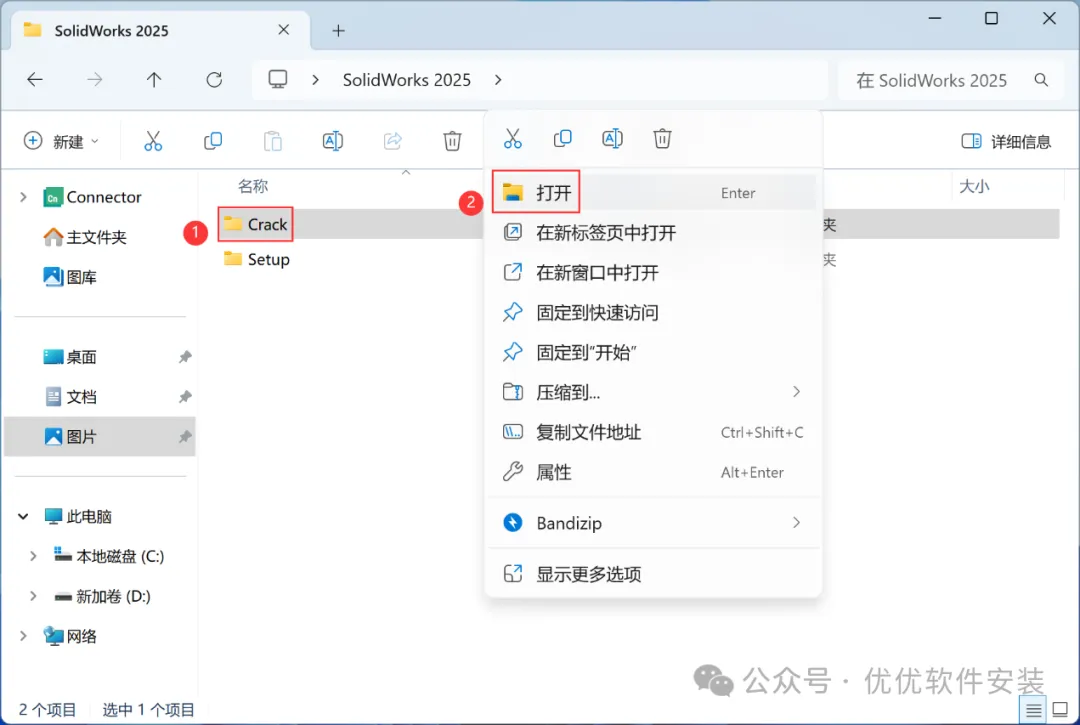Expand the Bandizip submenu
Viewport: 1080px width, 725px height.
pos(796,523)
